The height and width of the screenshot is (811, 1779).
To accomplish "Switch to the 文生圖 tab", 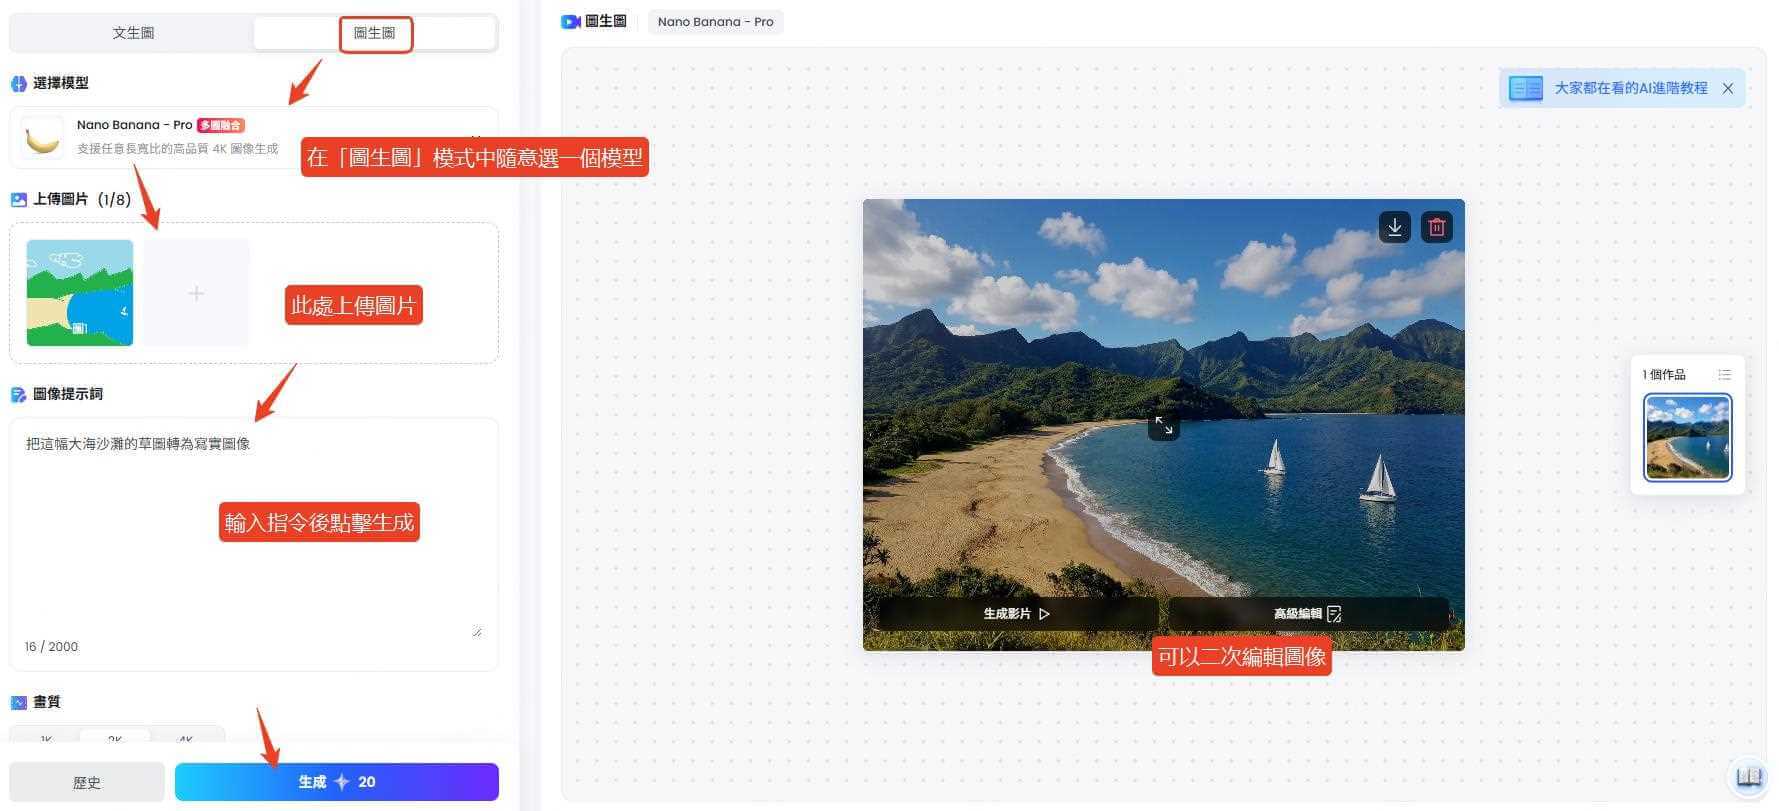I will coord(133,33).
